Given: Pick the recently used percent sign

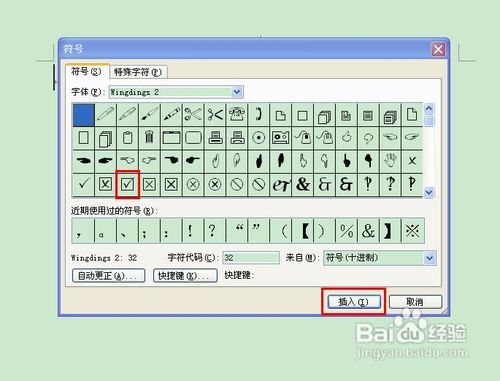Looking at the screenshot, I should pyautogui.click(x=346, y=231).
